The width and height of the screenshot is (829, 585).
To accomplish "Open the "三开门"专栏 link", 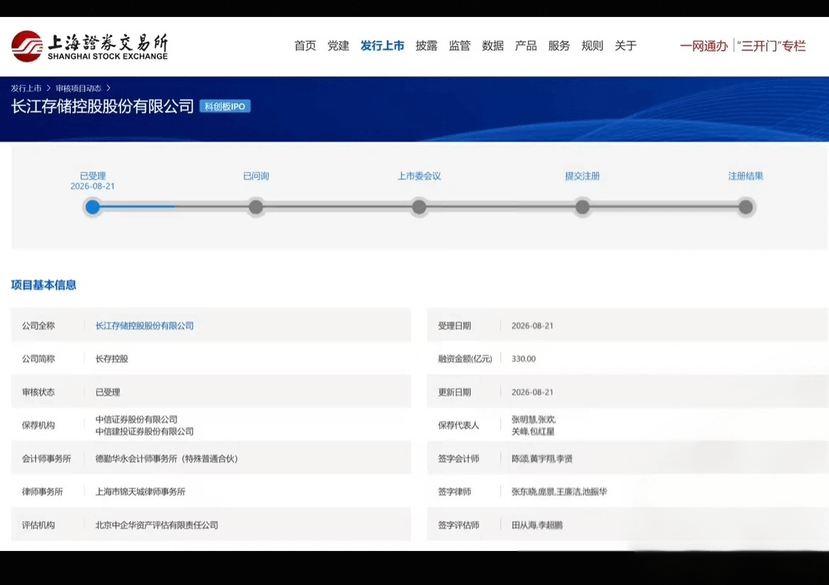I will (771, 47).
